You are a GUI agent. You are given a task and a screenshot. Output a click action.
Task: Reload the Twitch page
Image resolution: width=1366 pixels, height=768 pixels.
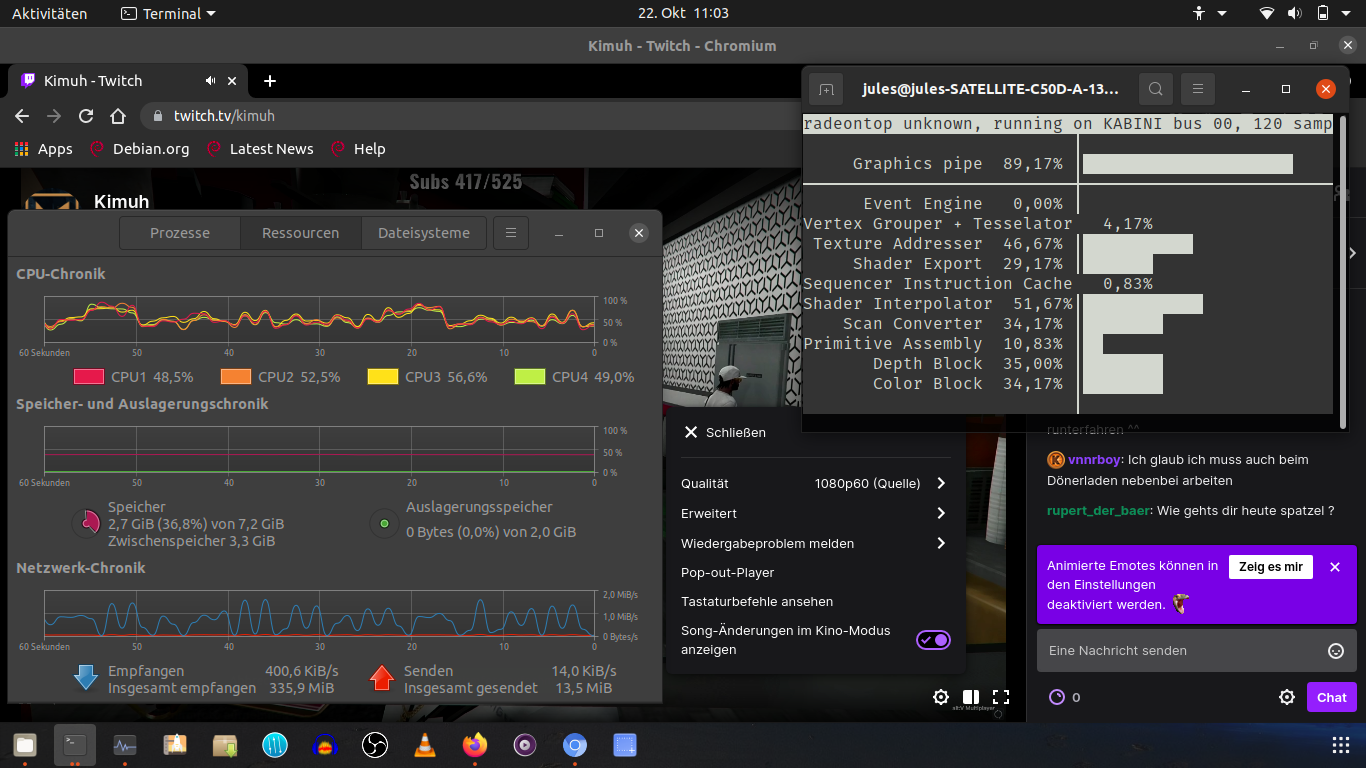point(86,116)
